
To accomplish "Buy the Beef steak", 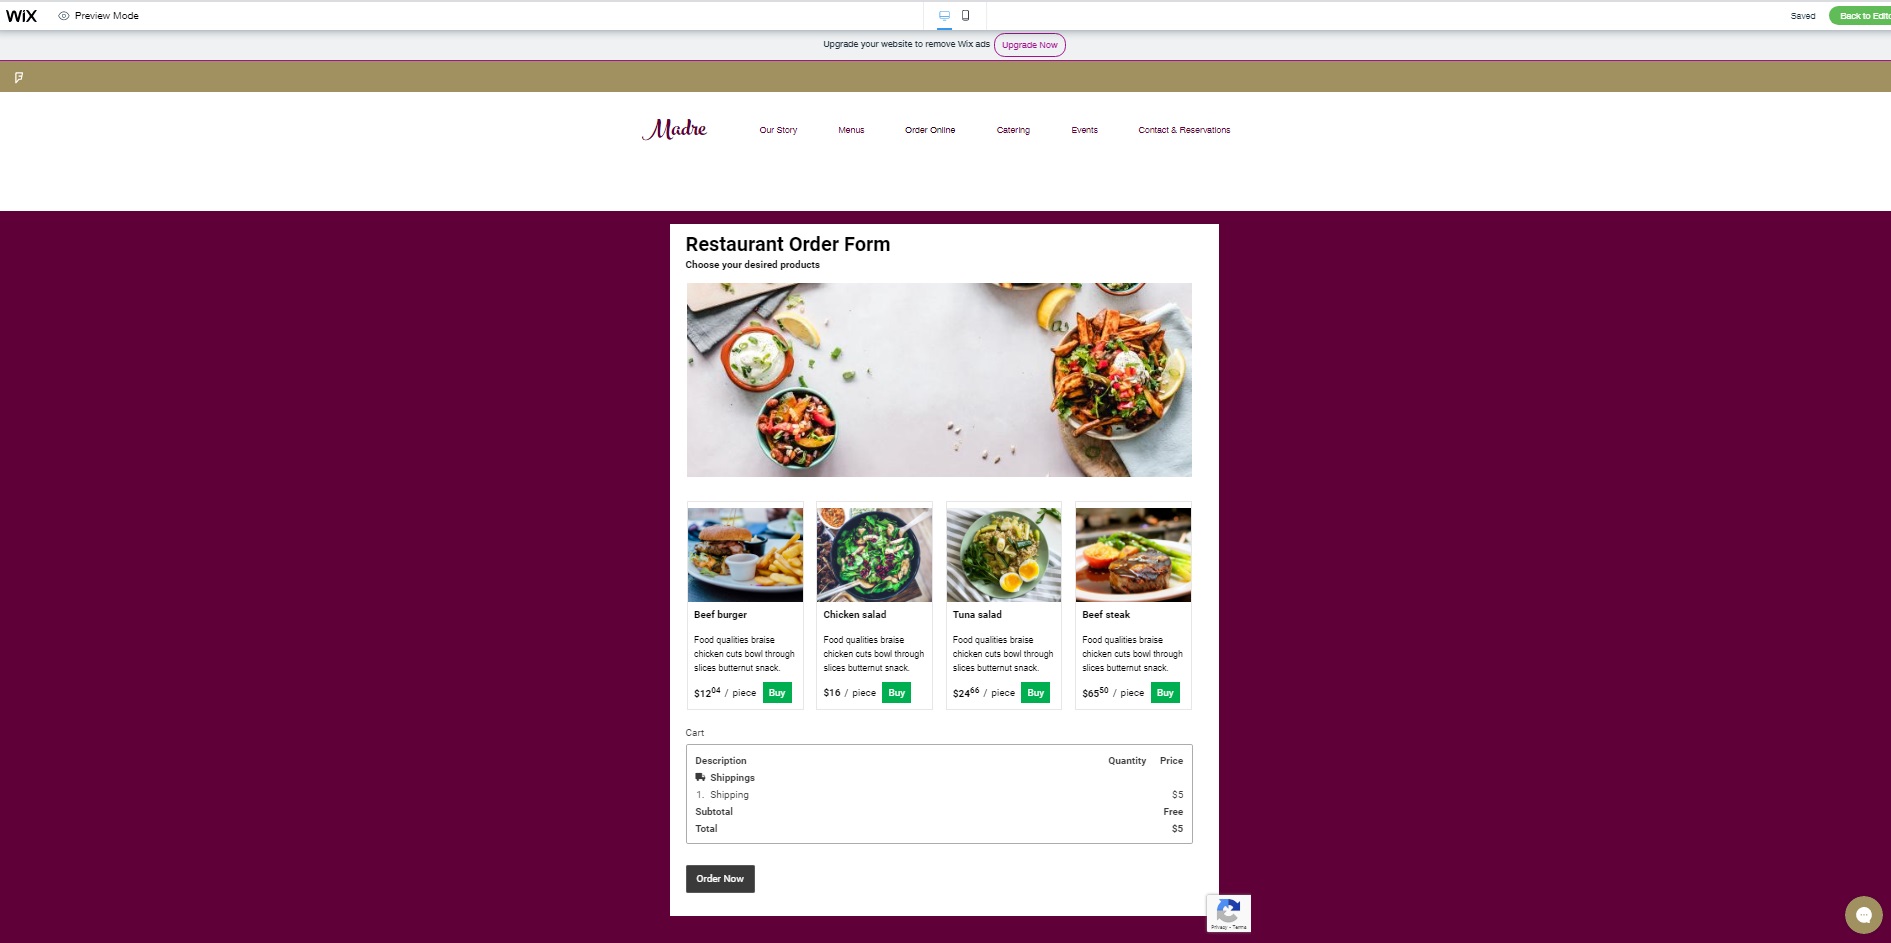I will coord(1165,693).
